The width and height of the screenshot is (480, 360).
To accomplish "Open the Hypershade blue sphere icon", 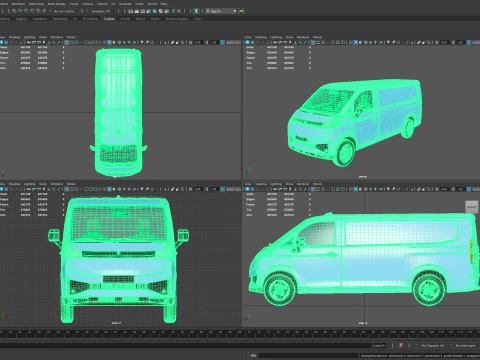I will click(154, 11).
